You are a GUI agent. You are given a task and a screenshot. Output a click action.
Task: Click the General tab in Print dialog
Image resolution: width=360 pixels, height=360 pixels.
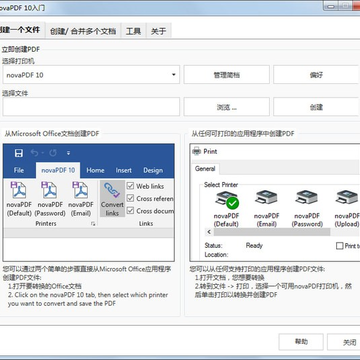point(205,169)
